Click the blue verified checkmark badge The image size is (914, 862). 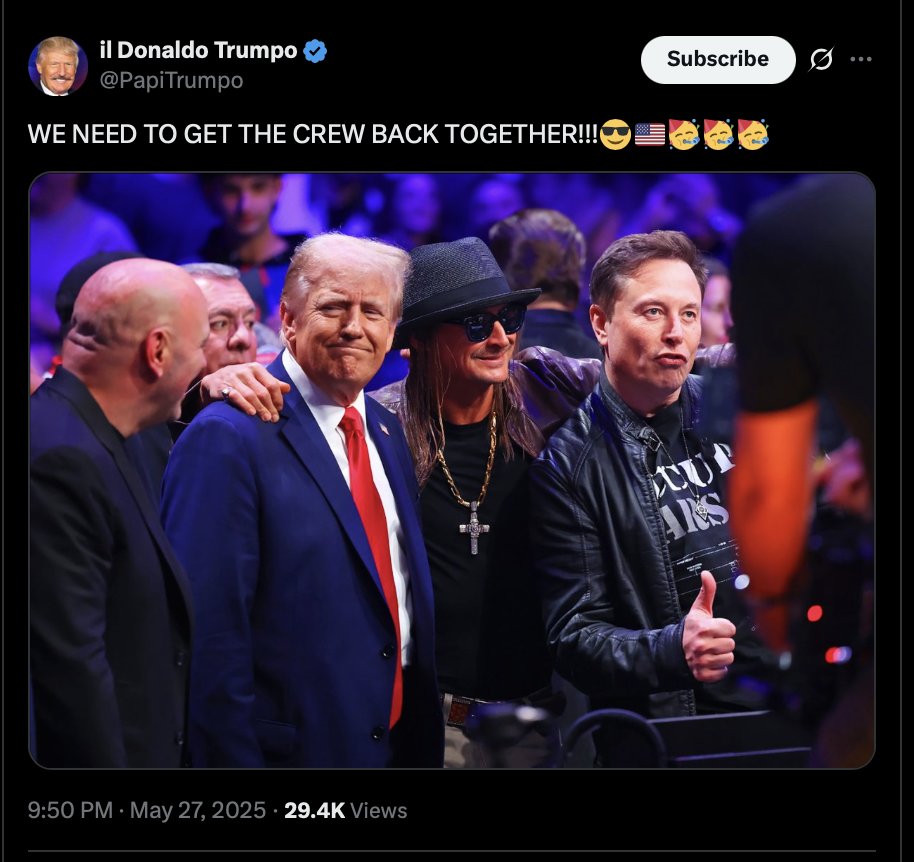pos(315,51)
